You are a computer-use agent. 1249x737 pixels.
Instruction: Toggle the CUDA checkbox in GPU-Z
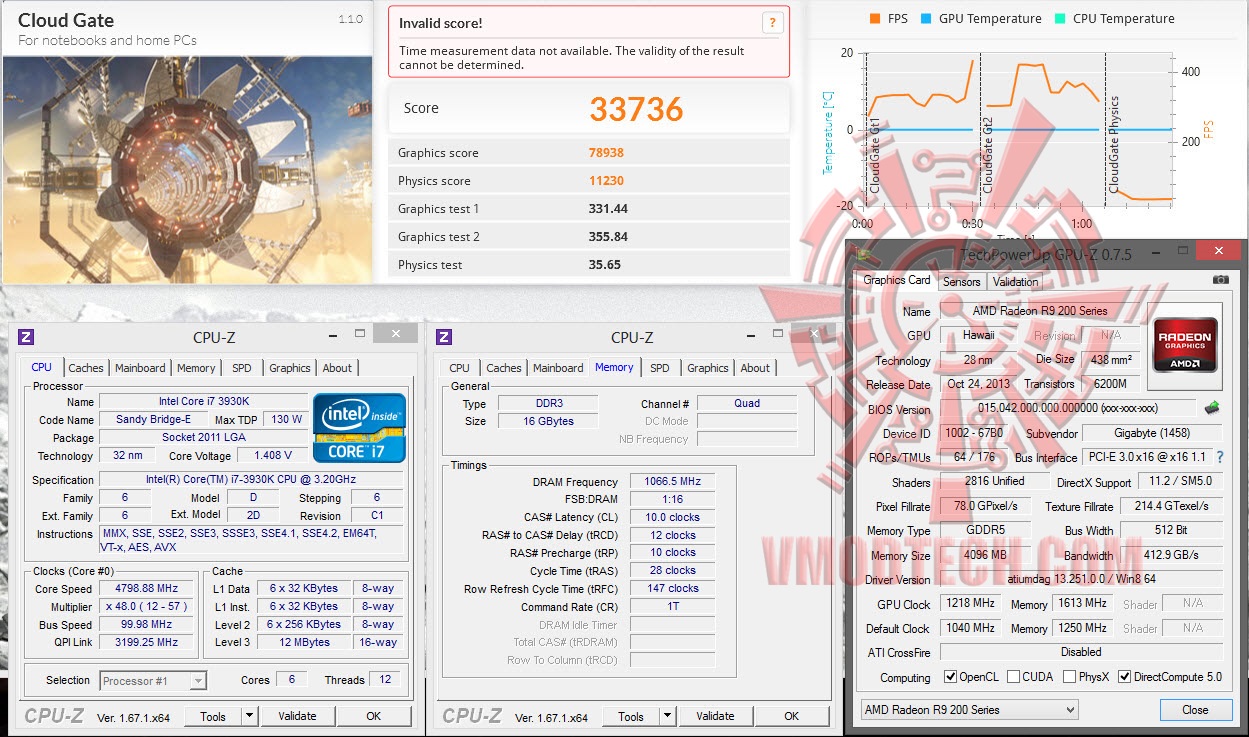(1013, 677)
